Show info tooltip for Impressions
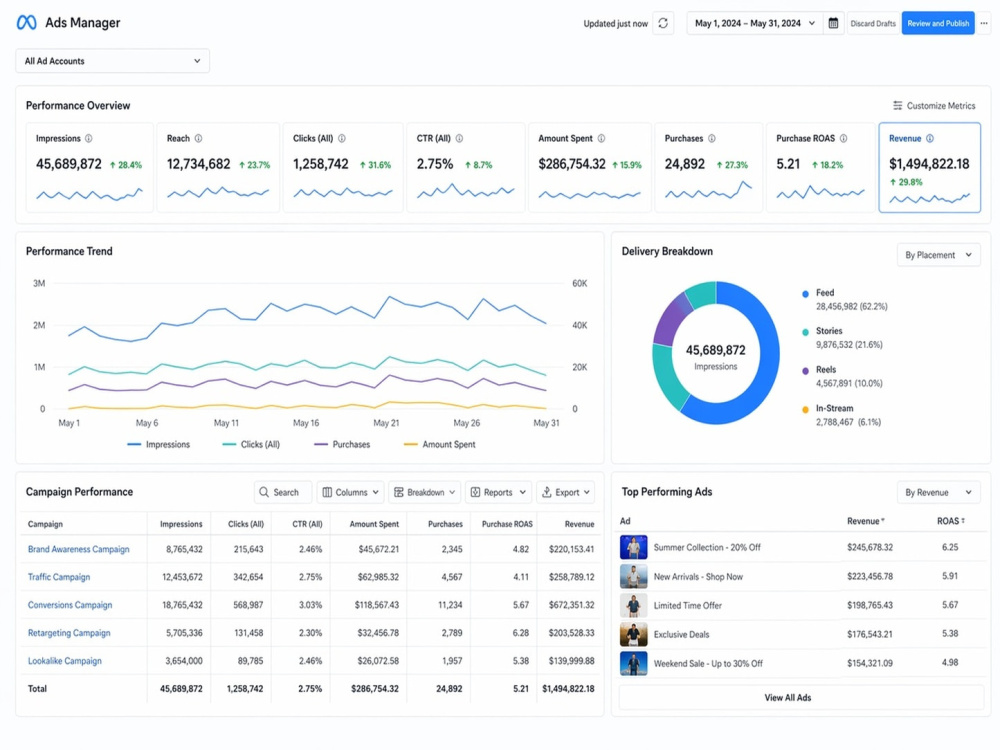The height and width of the screenshot is (750, 1000). (89, 138)
